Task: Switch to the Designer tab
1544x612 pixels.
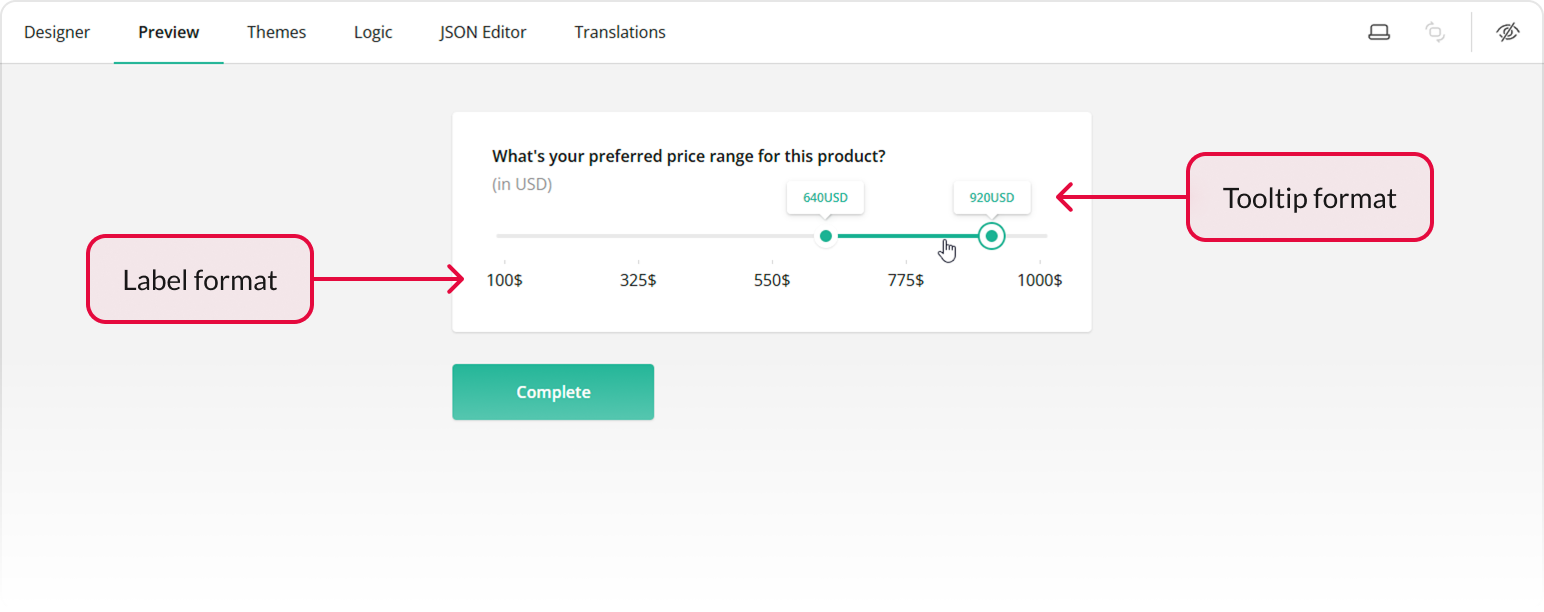Action: click(x=57, y=31)
